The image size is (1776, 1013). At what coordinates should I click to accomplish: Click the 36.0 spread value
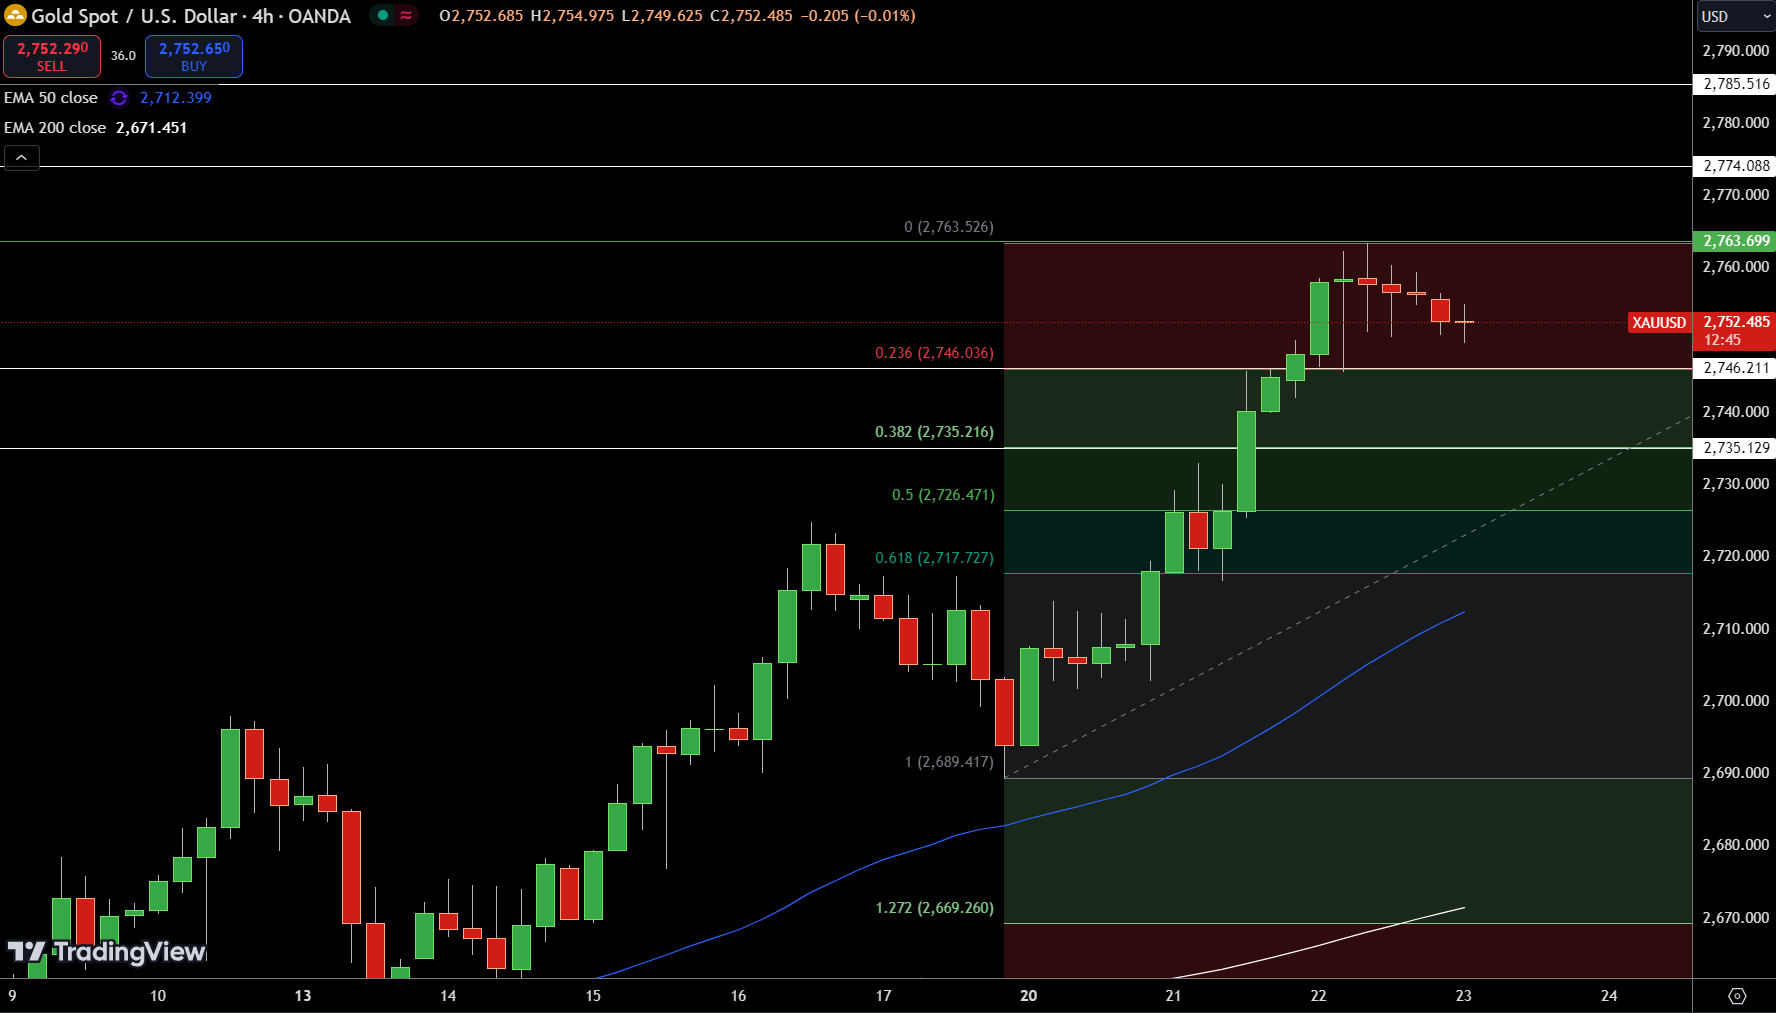point(123,56)
